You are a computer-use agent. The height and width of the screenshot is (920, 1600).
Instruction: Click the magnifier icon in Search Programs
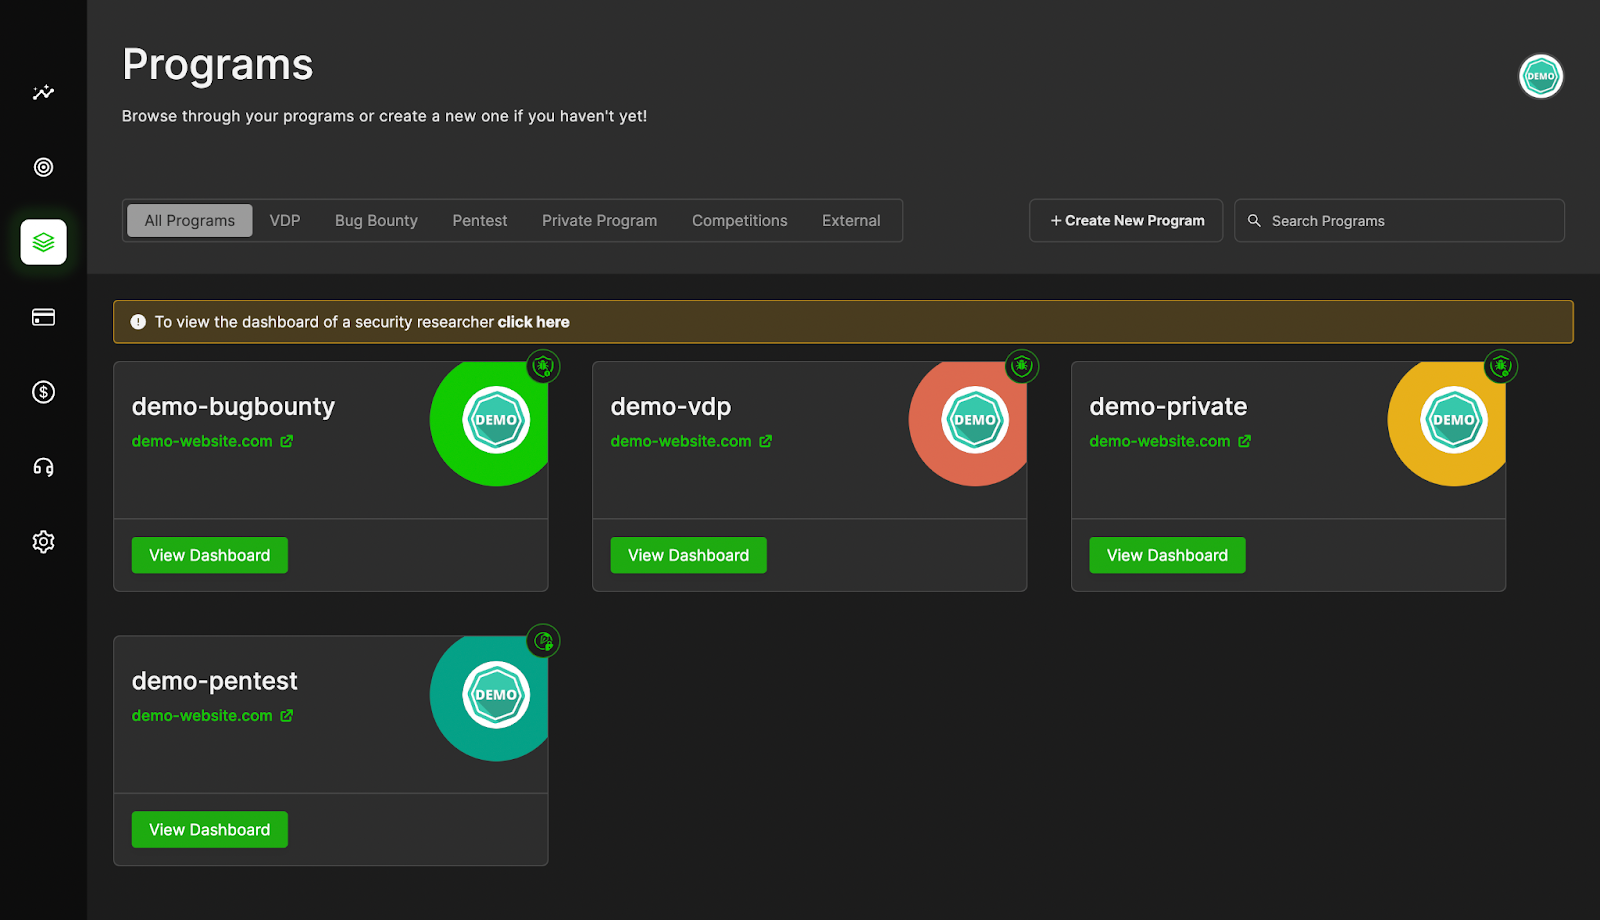coord(1254,221)
